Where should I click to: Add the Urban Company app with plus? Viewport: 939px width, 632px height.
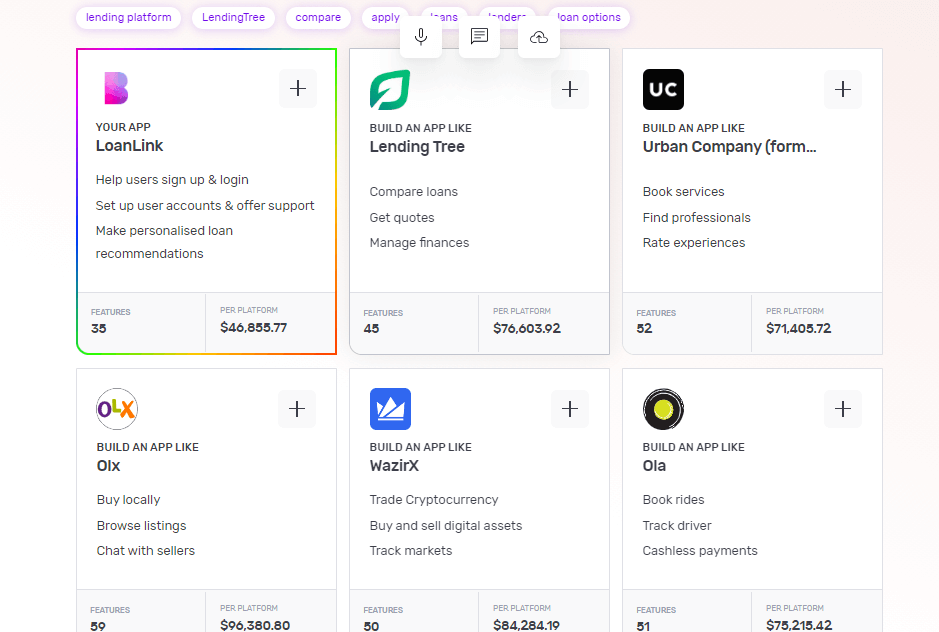(843, 89)
